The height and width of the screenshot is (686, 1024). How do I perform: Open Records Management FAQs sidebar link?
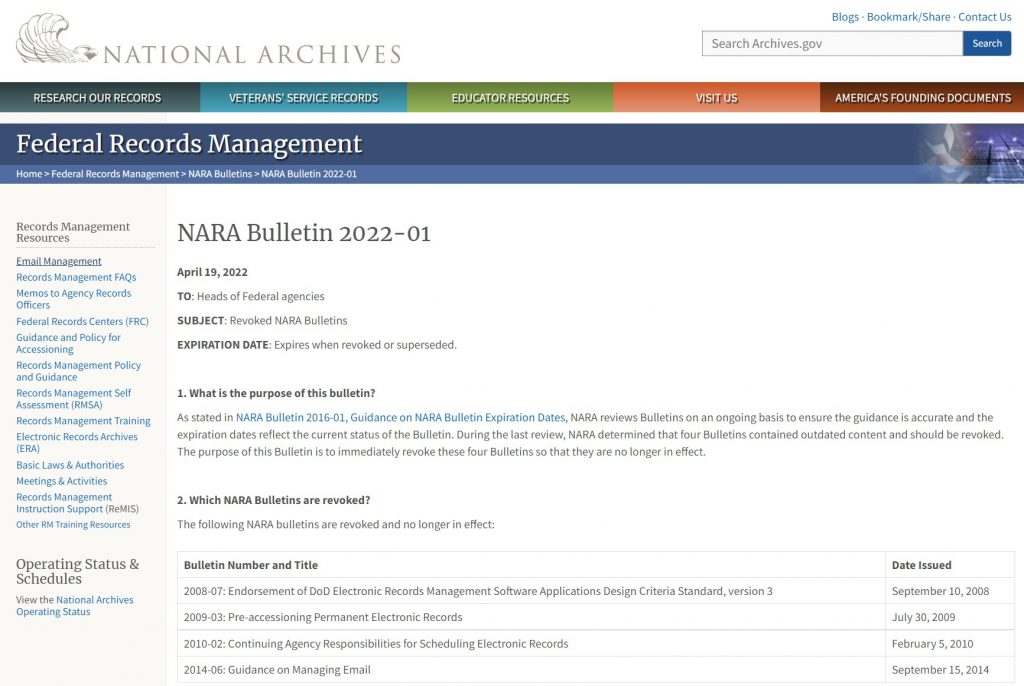(76, 277)
